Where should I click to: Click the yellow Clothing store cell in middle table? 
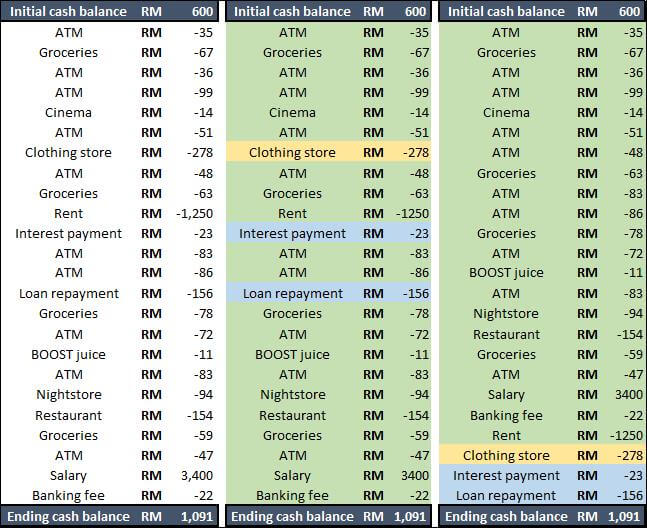pyautogui.click(x=292, y=153)
